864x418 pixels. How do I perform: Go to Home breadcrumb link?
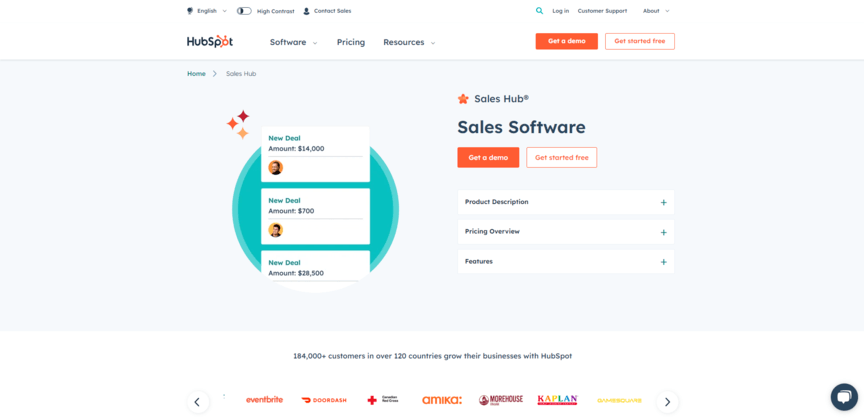point(196,74)
